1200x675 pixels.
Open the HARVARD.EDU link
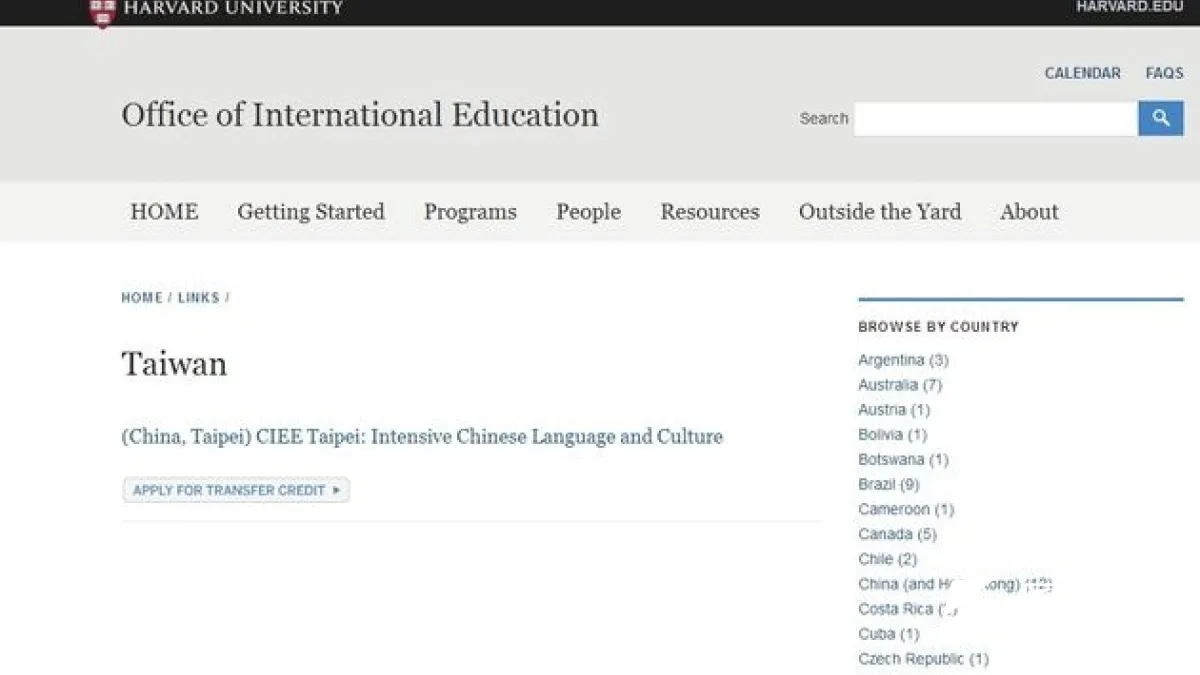pyautogui.click(x=1129, y=7)
